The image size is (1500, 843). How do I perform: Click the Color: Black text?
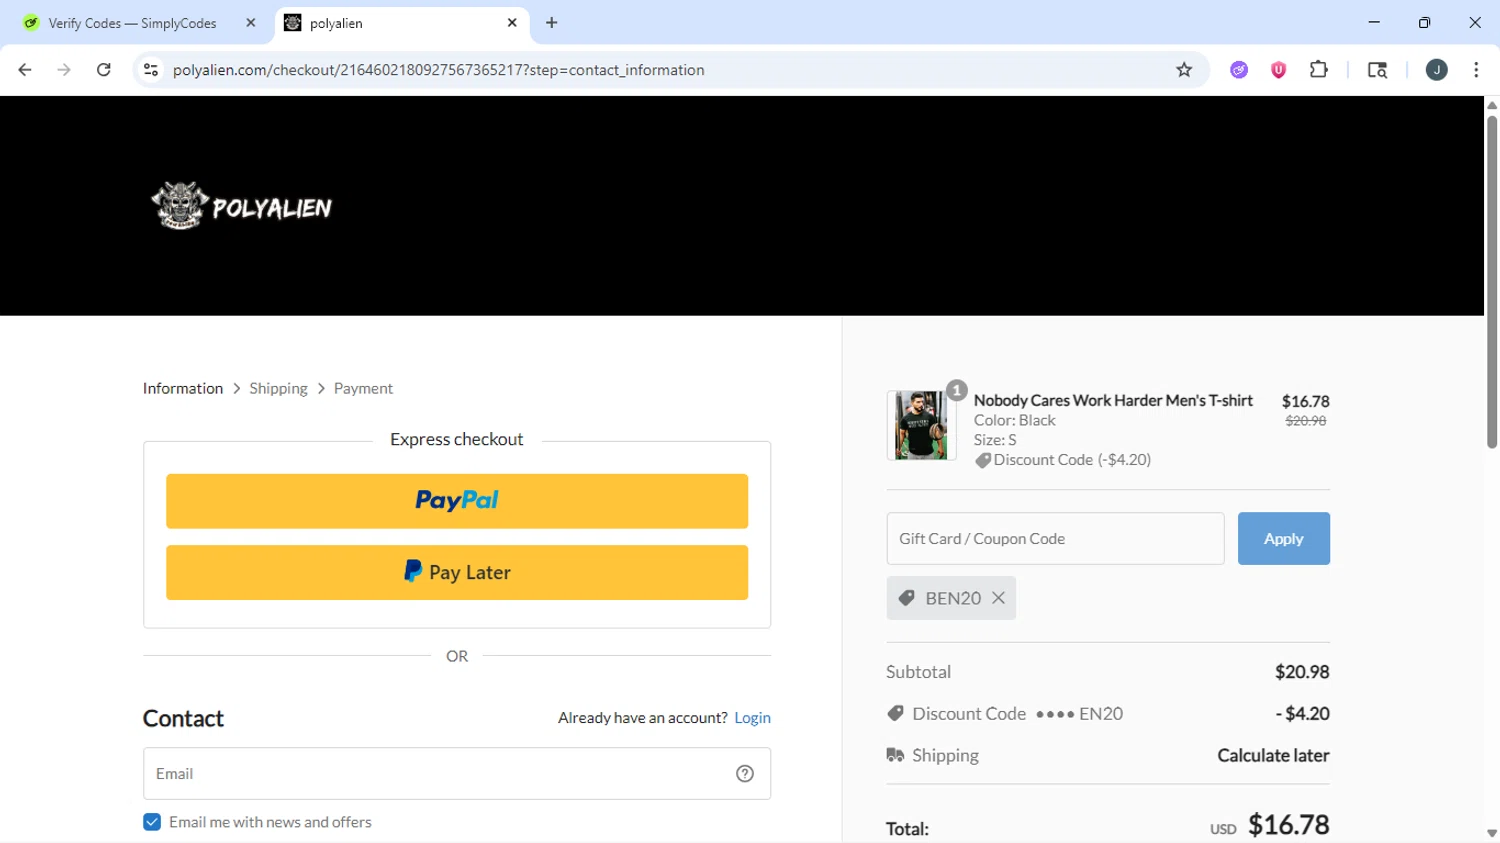pyautogui.click(x=1015, y=420)
